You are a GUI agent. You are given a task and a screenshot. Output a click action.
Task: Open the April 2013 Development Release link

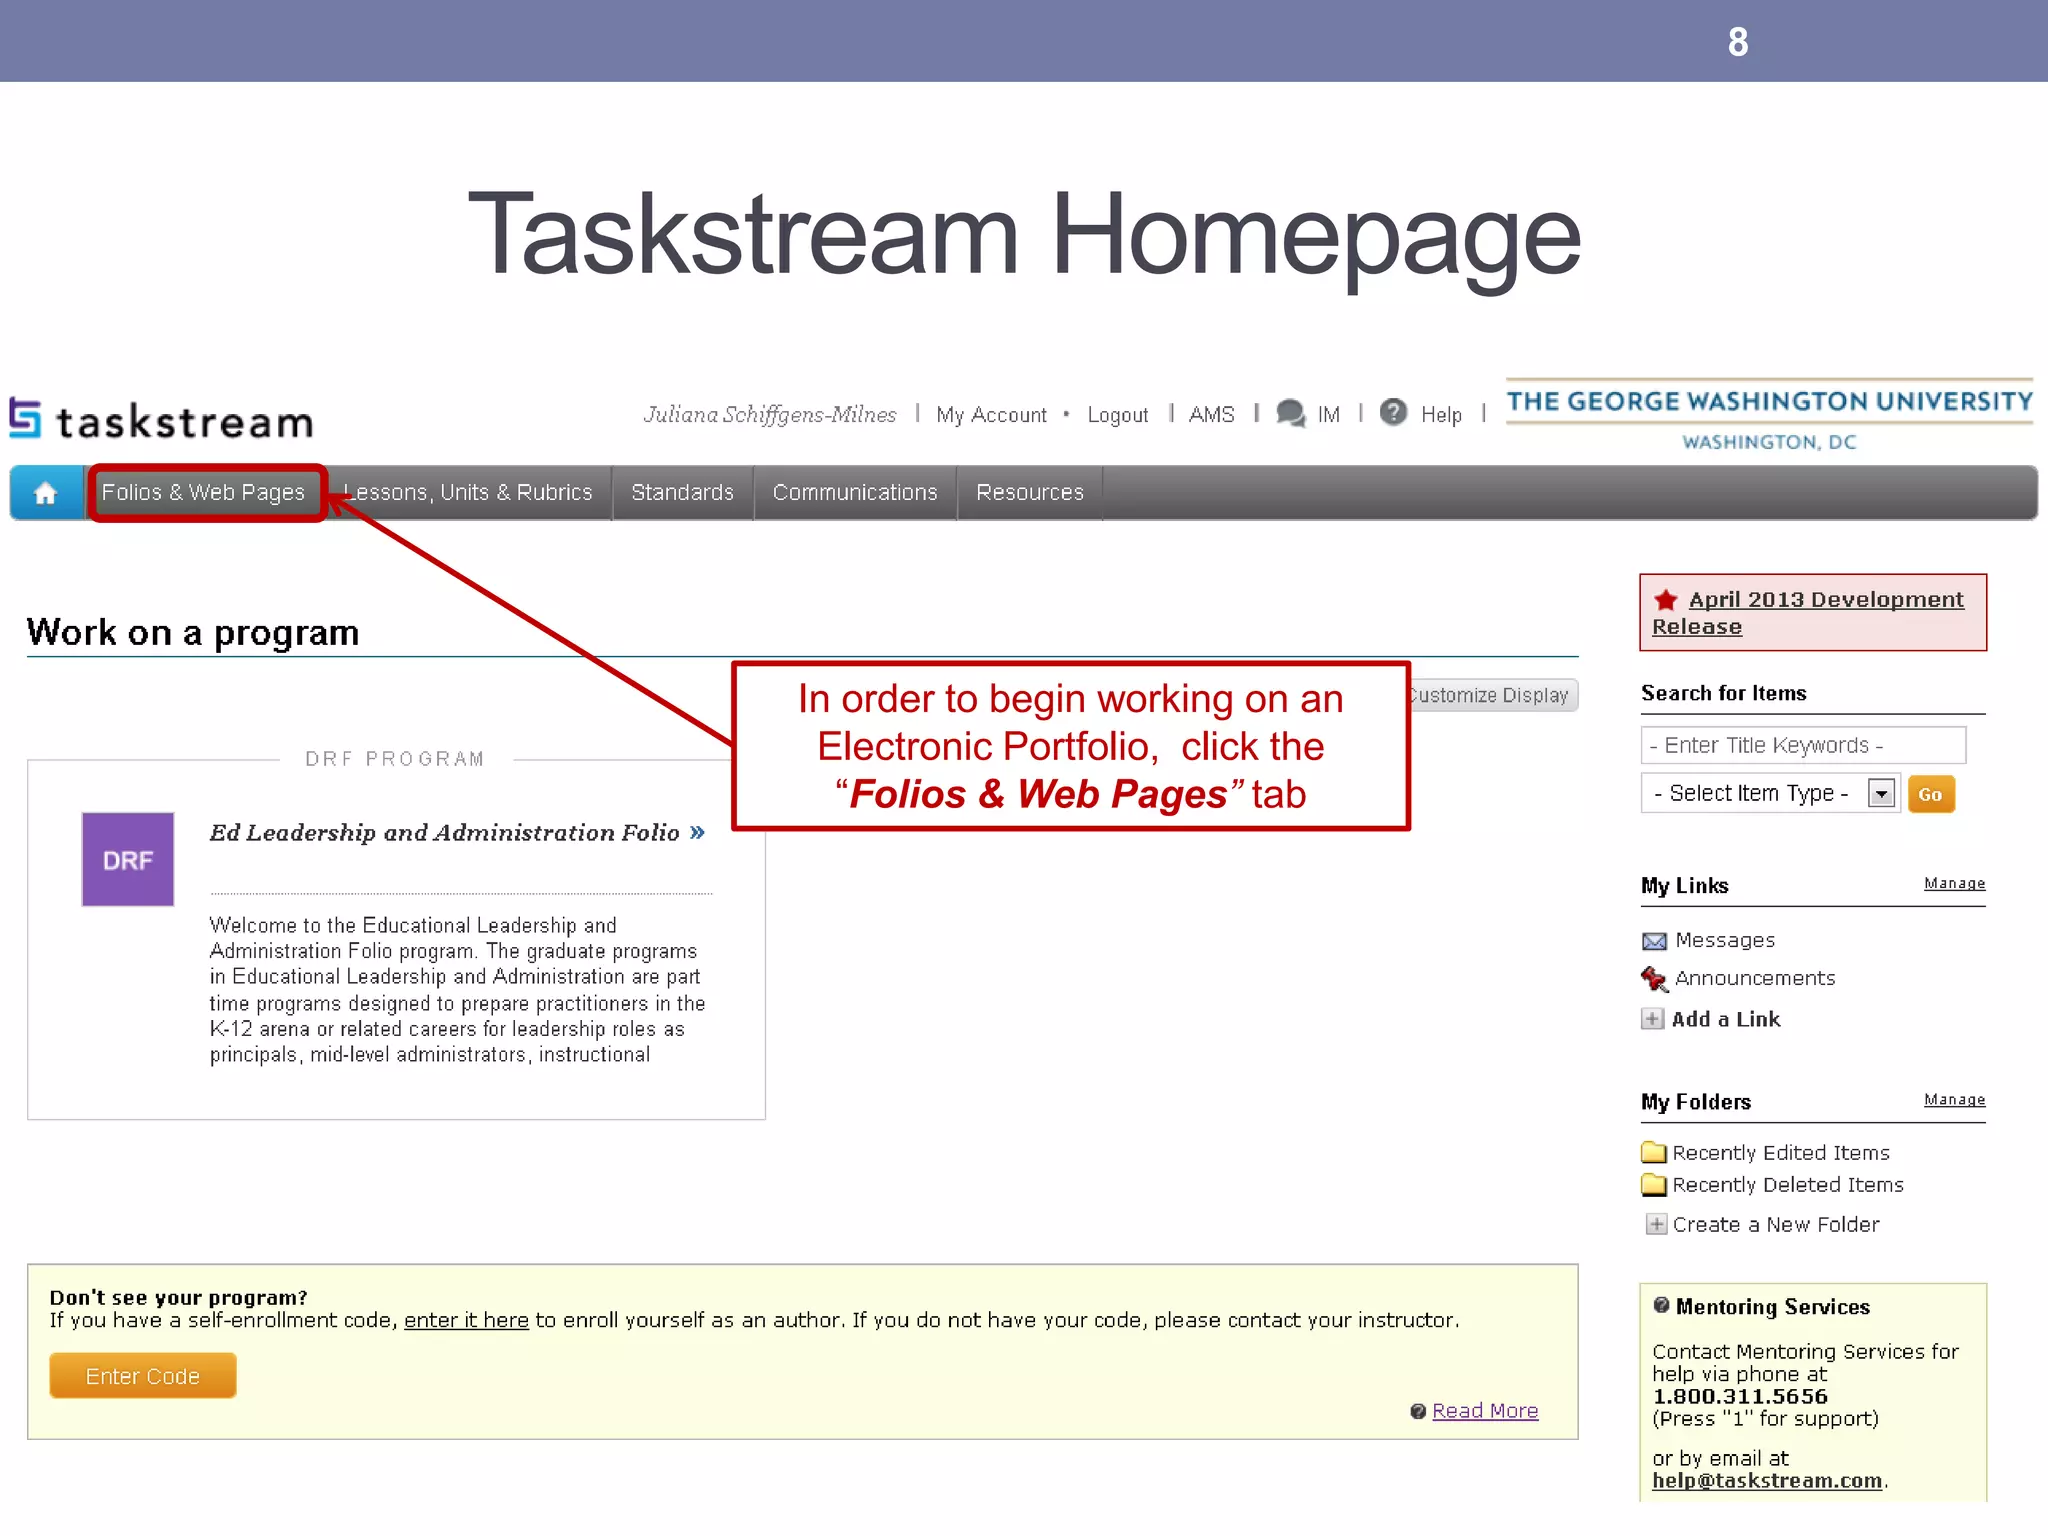(1808, 613)
